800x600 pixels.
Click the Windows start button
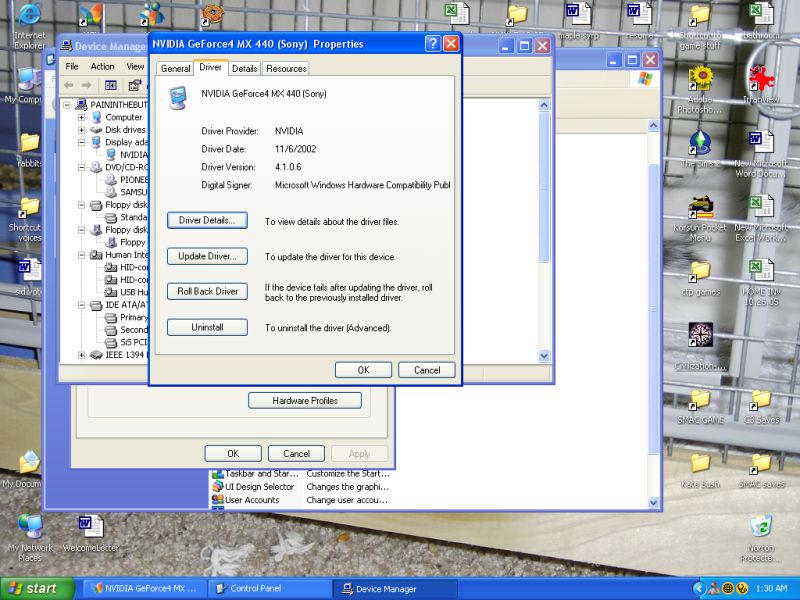(37, 588)
